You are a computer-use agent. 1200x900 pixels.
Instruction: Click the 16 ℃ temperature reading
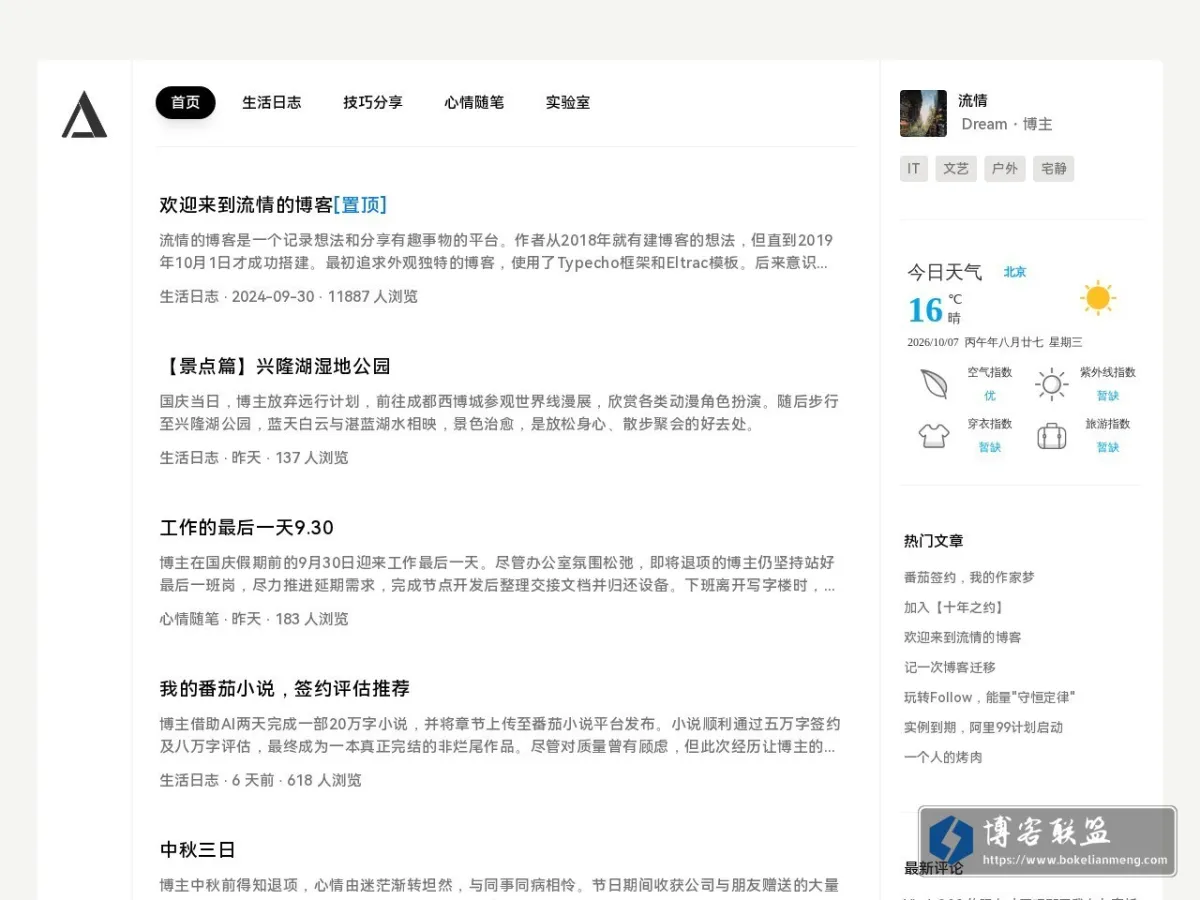point(934,309)
